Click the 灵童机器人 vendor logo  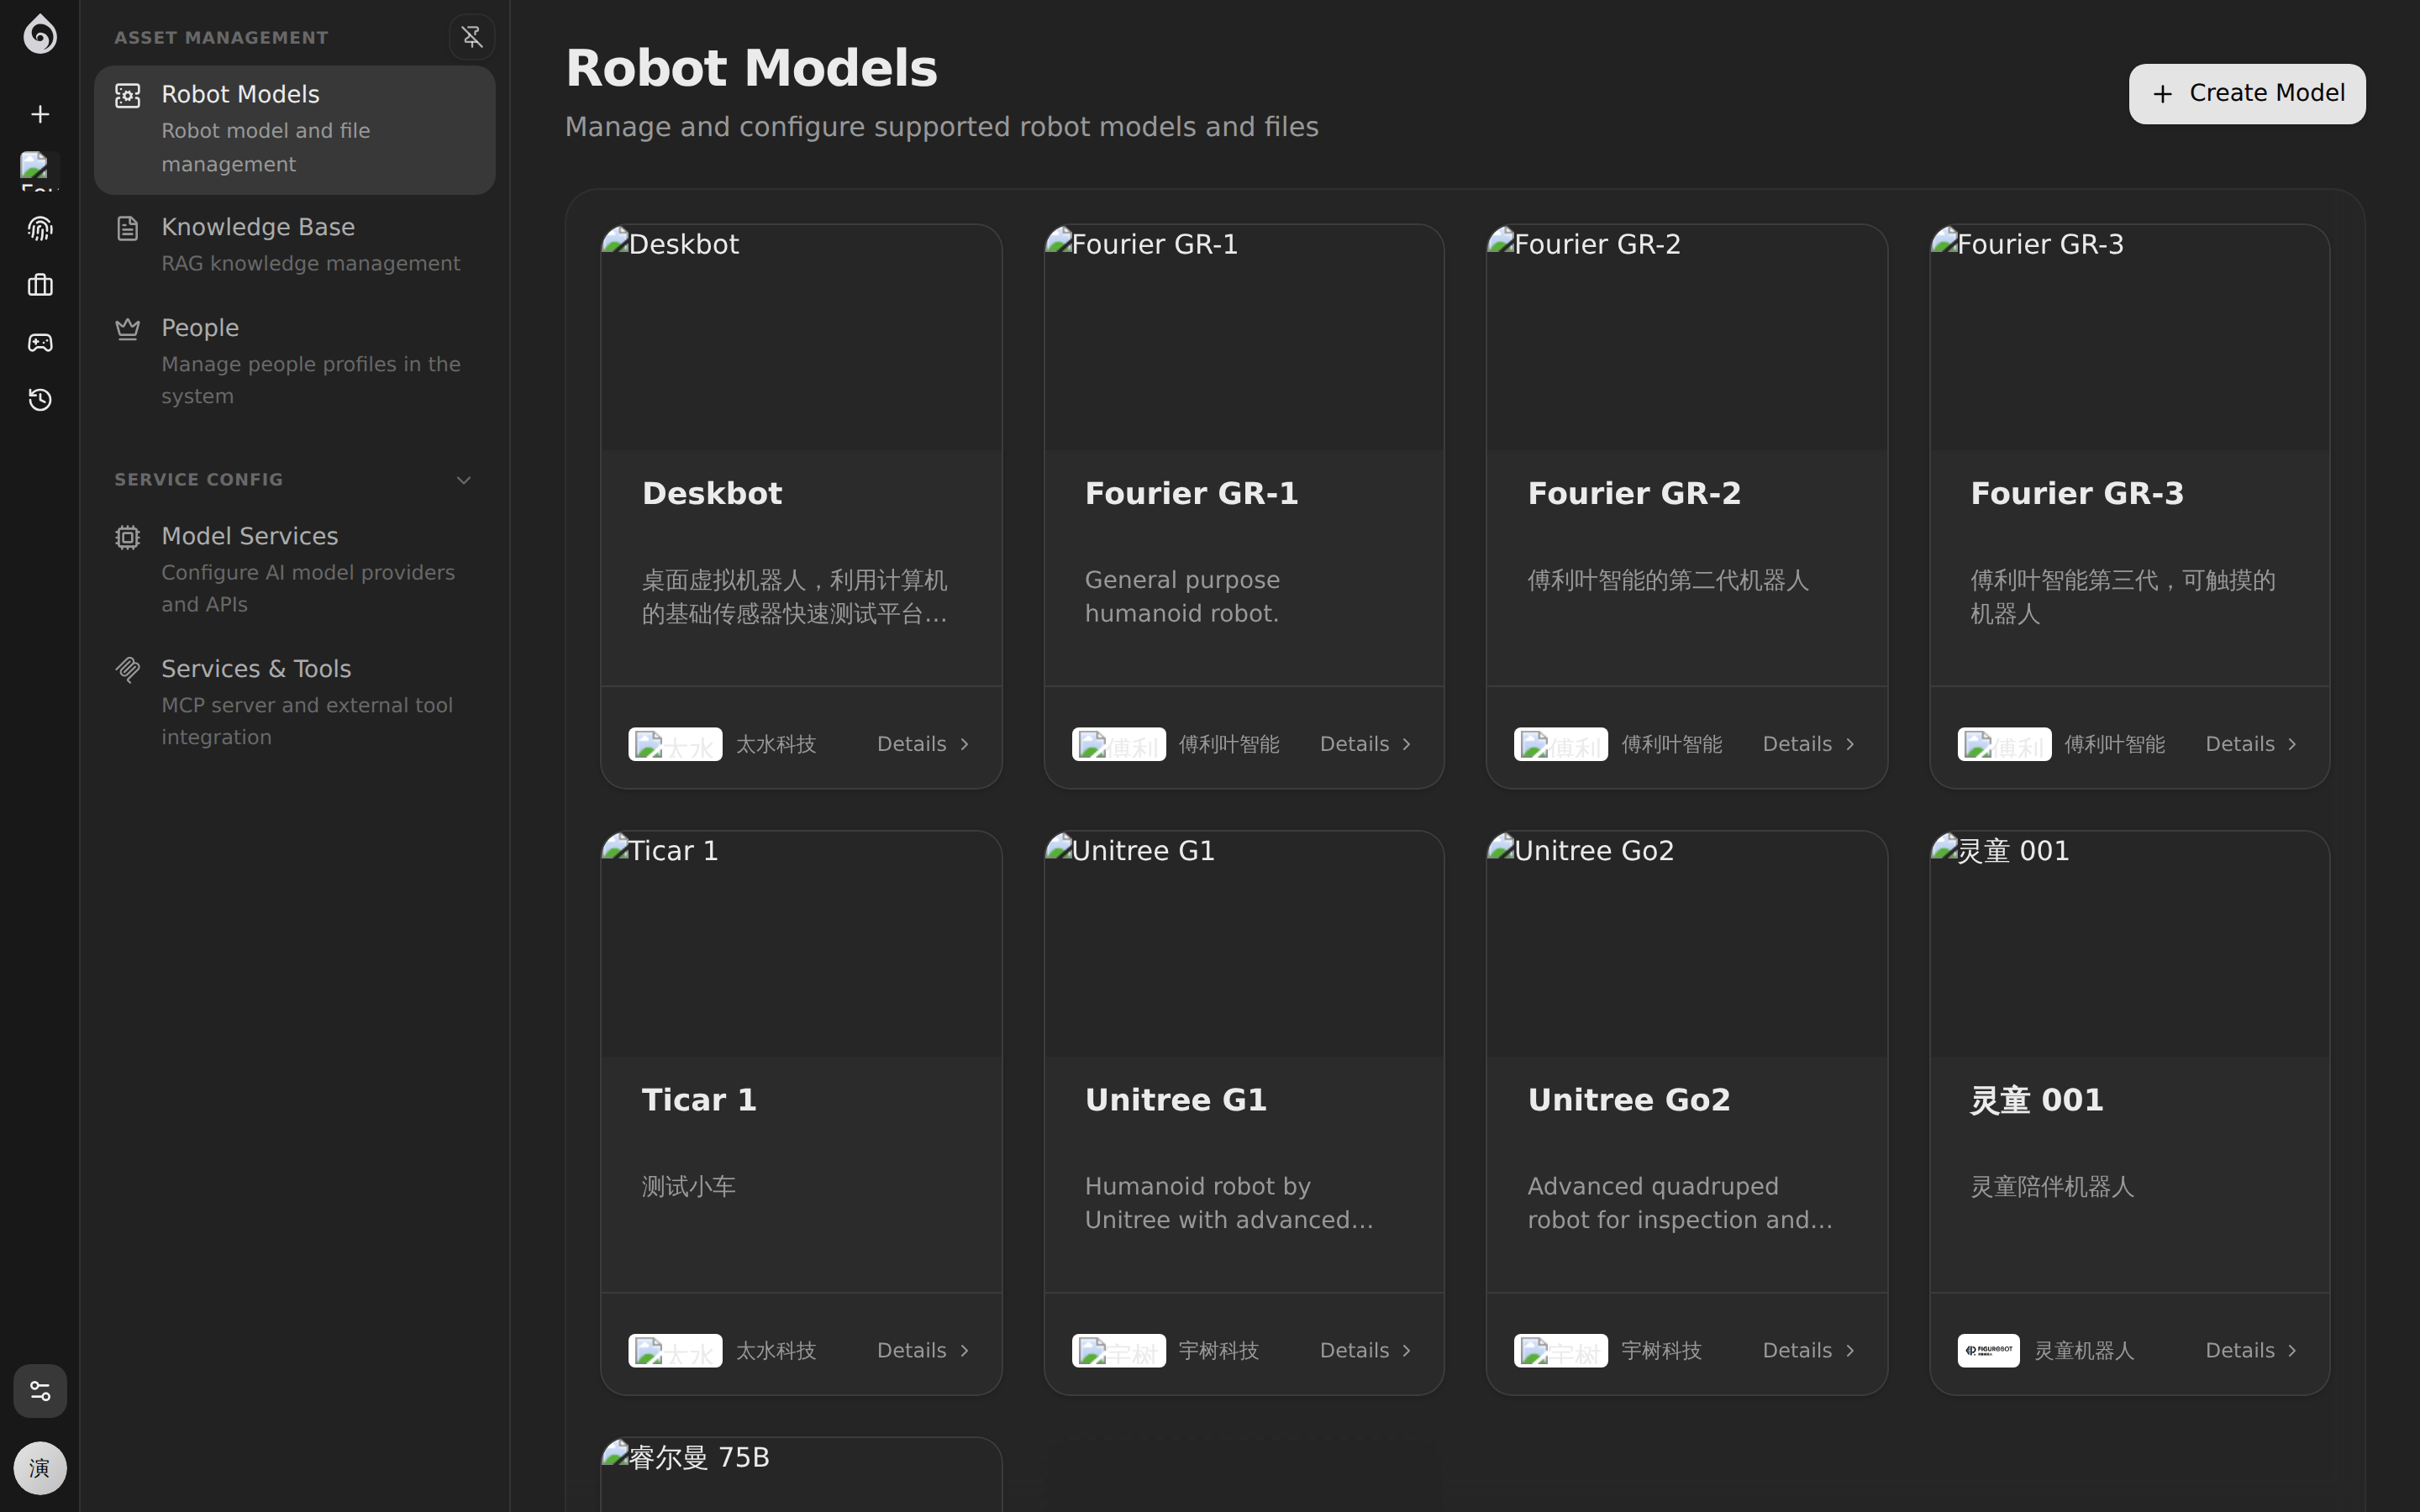point(1988,1350)
